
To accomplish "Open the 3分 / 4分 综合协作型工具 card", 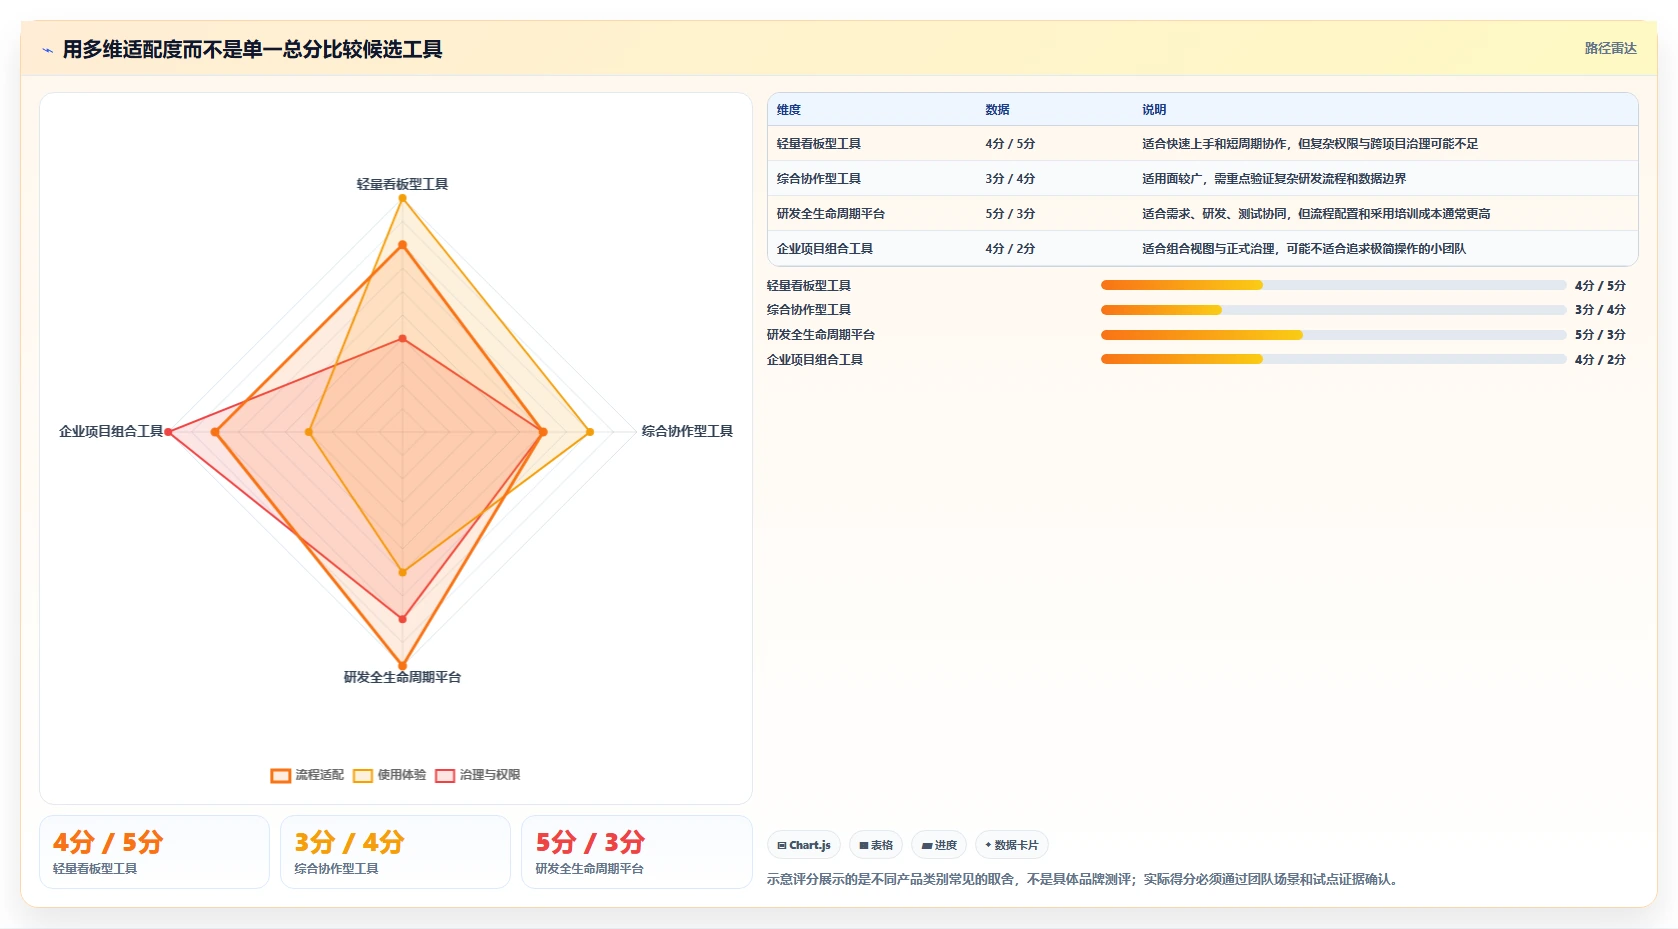I will (x=395, y=852).
